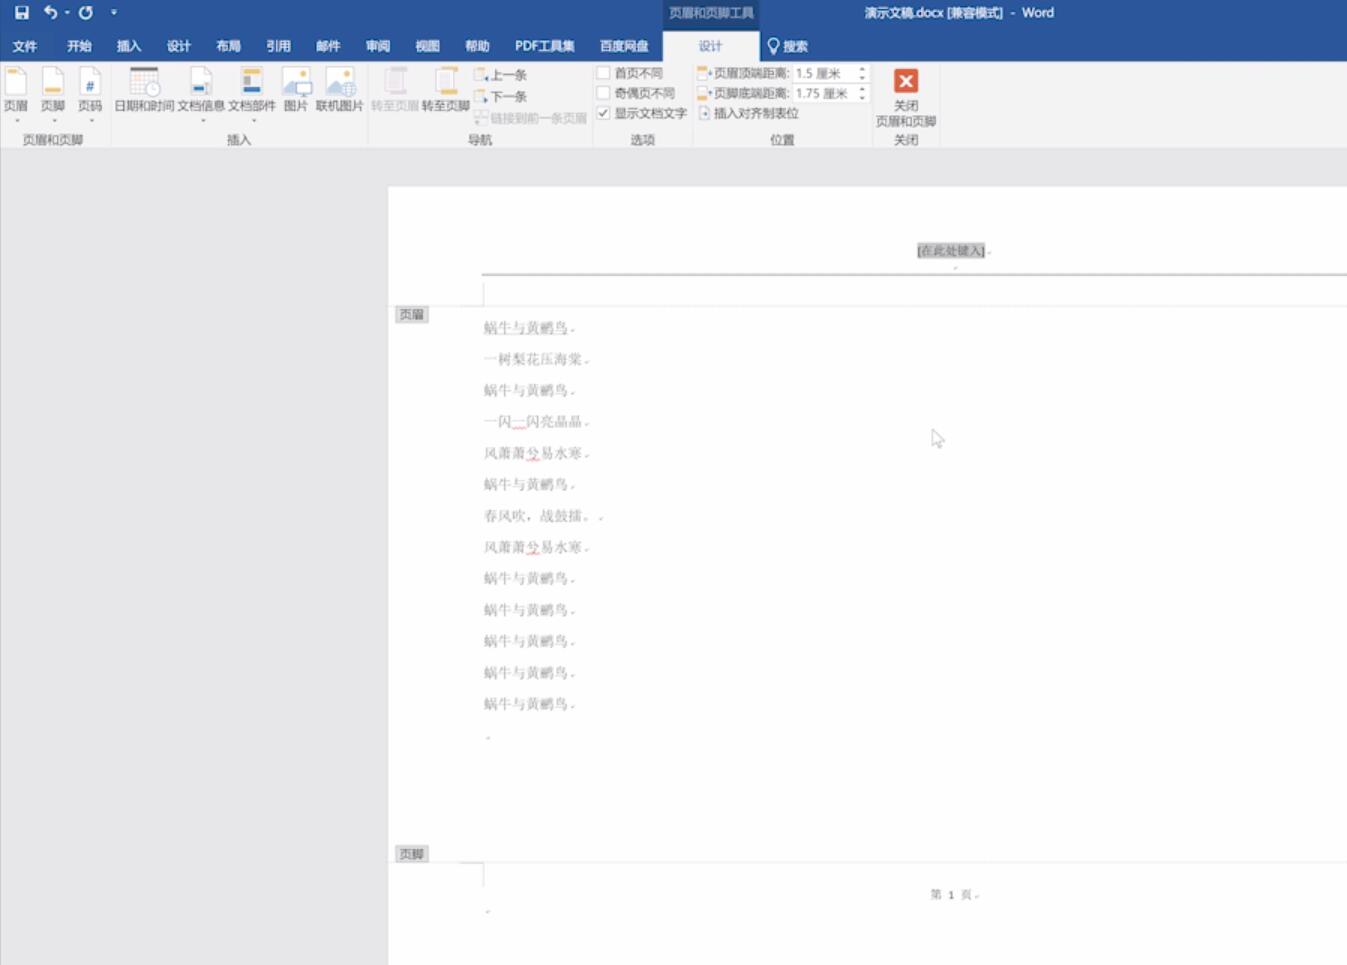This screenshot has width=1347, height=965.
Task: Edit 页脚底端距离 value field
Action: point(824,93)
